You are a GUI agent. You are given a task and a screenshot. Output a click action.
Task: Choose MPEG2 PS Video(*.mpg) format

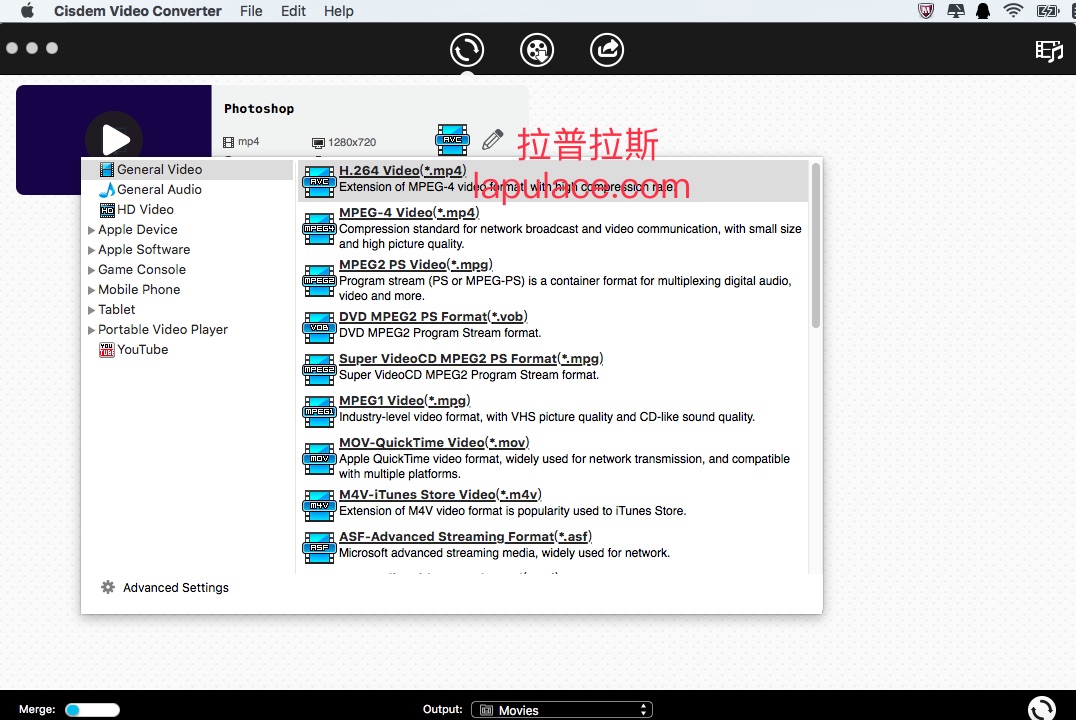[x=553, y=280]
